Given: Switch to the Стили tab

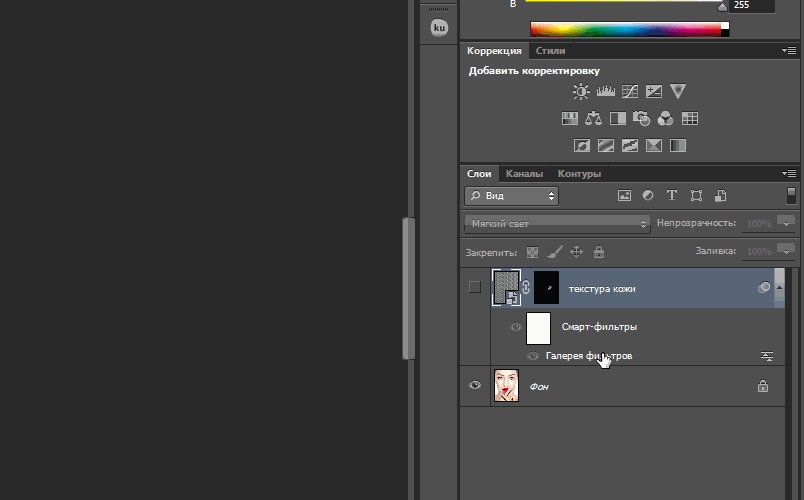Looking at the screenshot, I should 550,50.
